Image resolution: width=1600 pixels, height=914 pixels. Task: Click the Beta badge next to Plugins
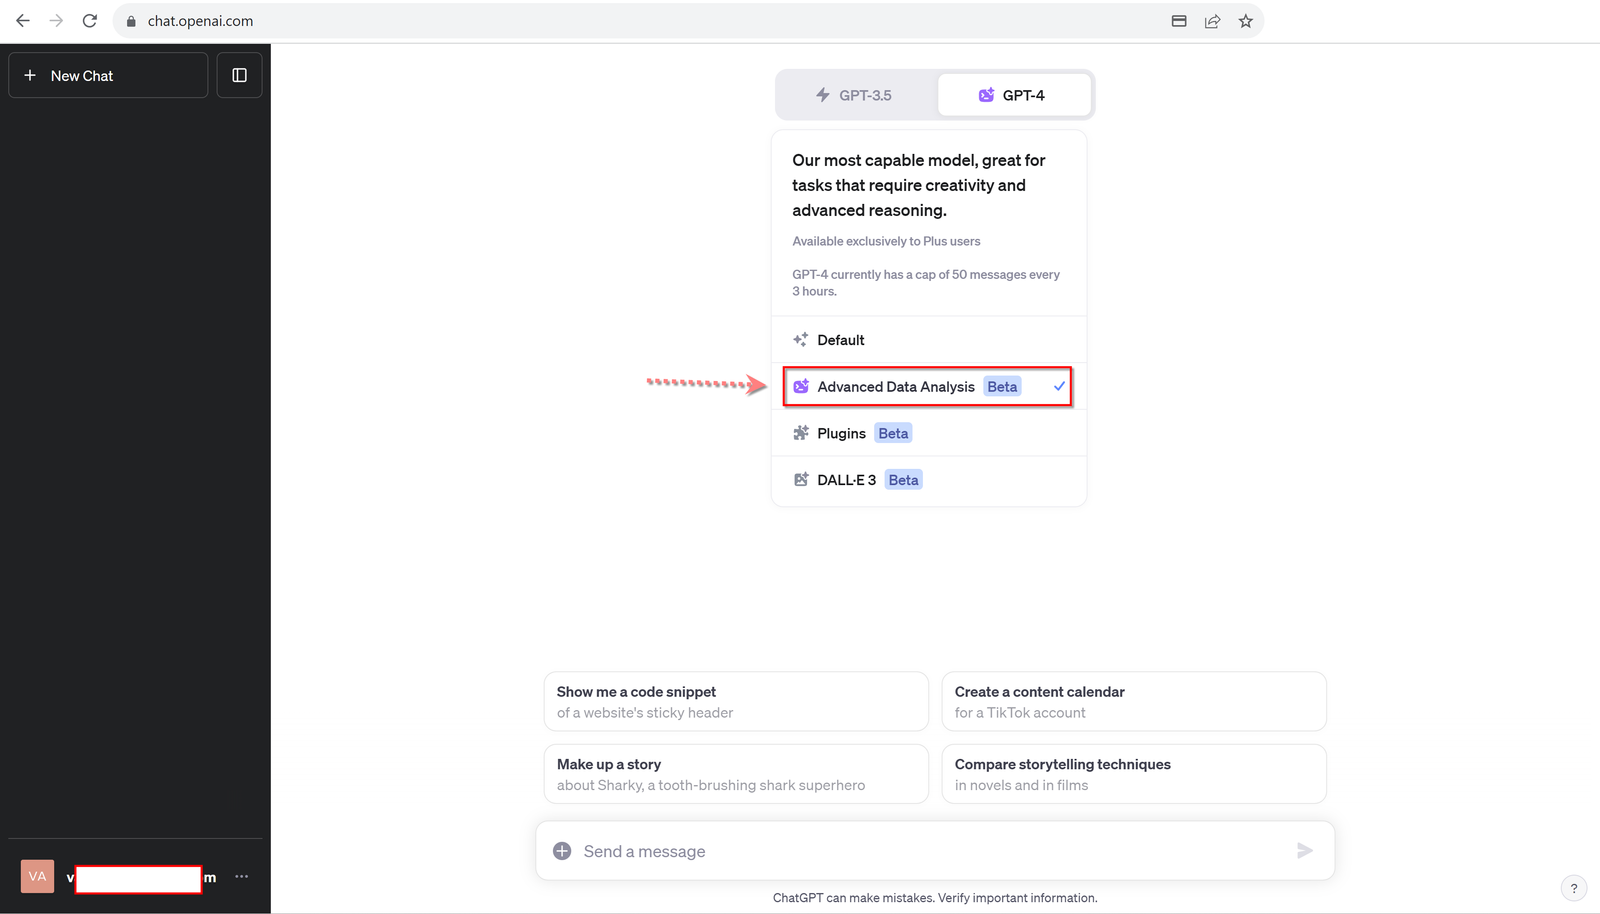[893, 433]
